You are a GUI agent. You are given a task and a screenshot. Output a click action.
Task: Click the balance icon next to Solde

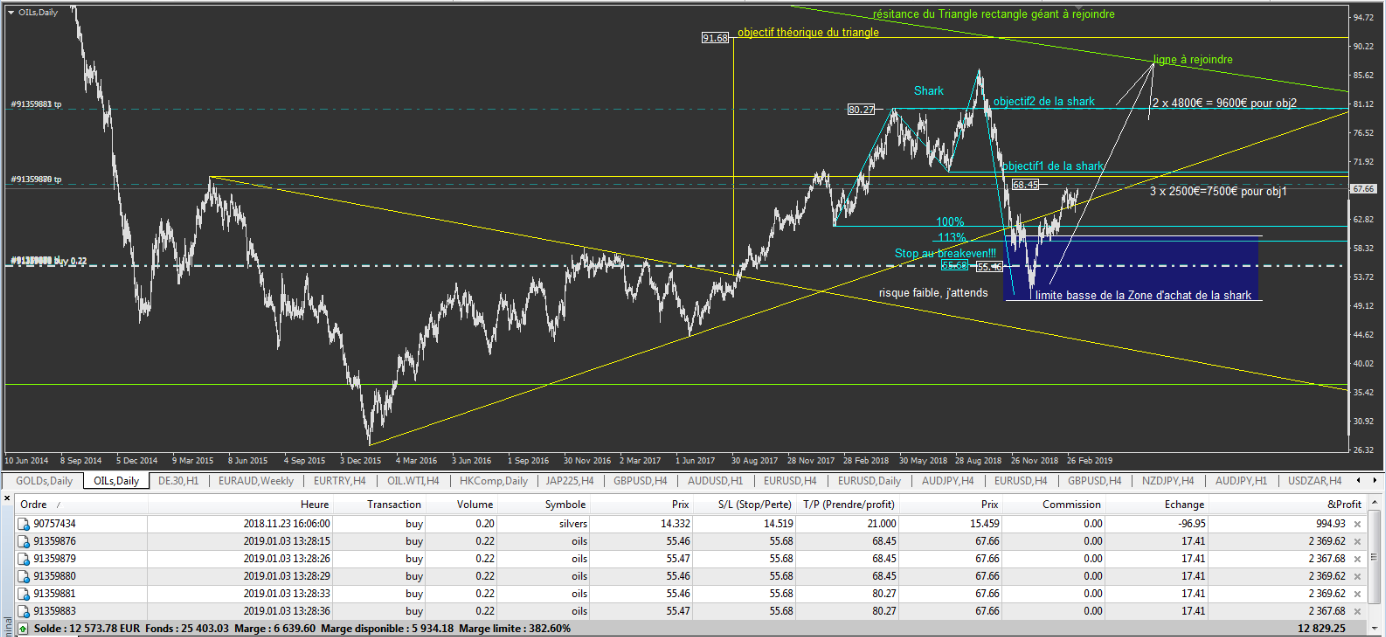pyautogui.click(x=24, y=628)
